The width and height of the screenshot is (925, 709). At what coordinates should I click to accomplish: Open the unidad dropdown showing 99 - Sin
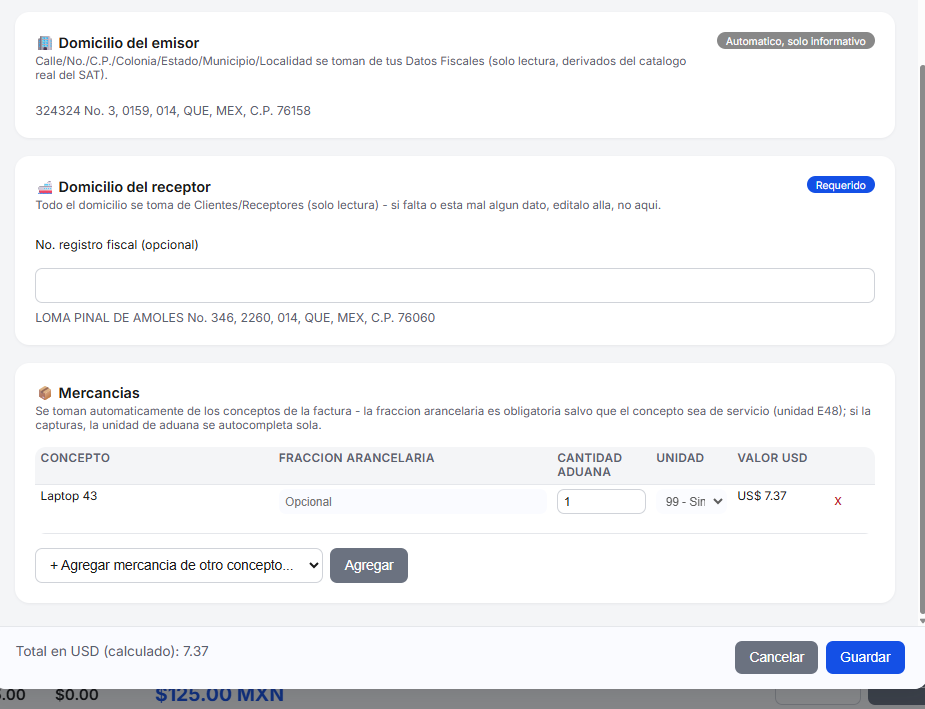click(691, 501)
